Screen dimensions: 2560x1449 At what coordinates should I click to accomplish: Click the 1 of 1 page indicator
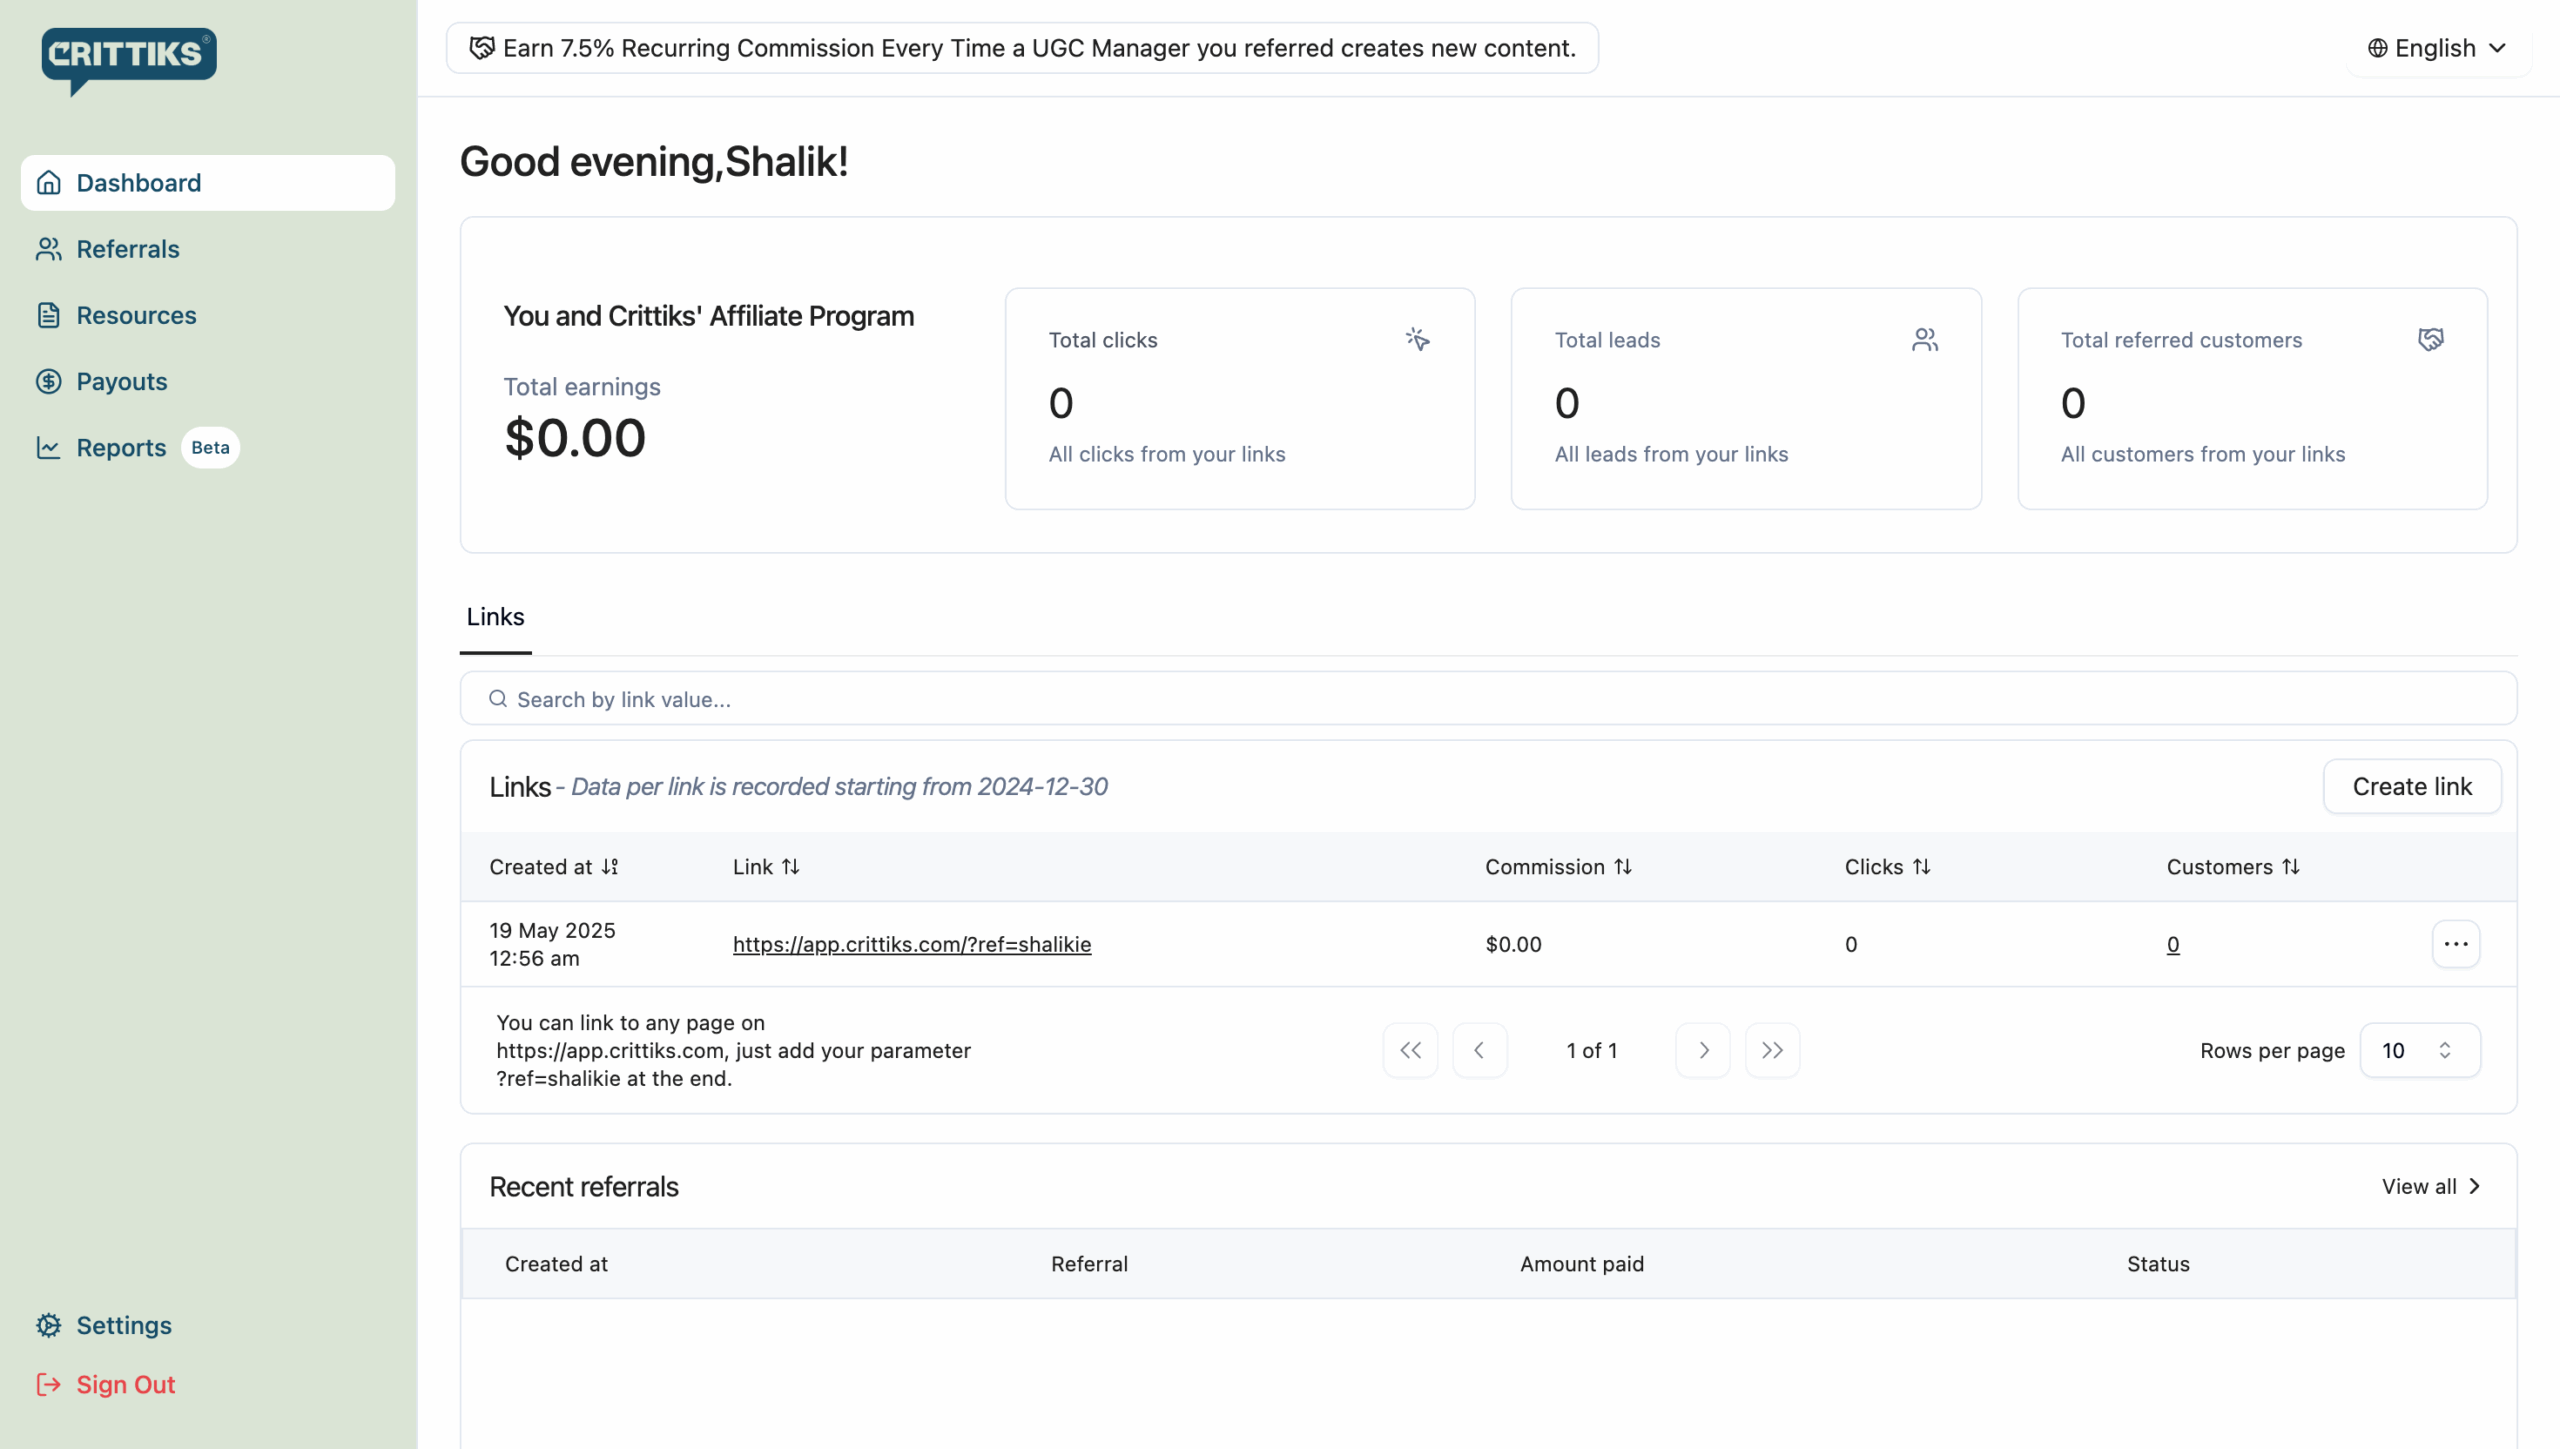click(x=1591, y=1050)
